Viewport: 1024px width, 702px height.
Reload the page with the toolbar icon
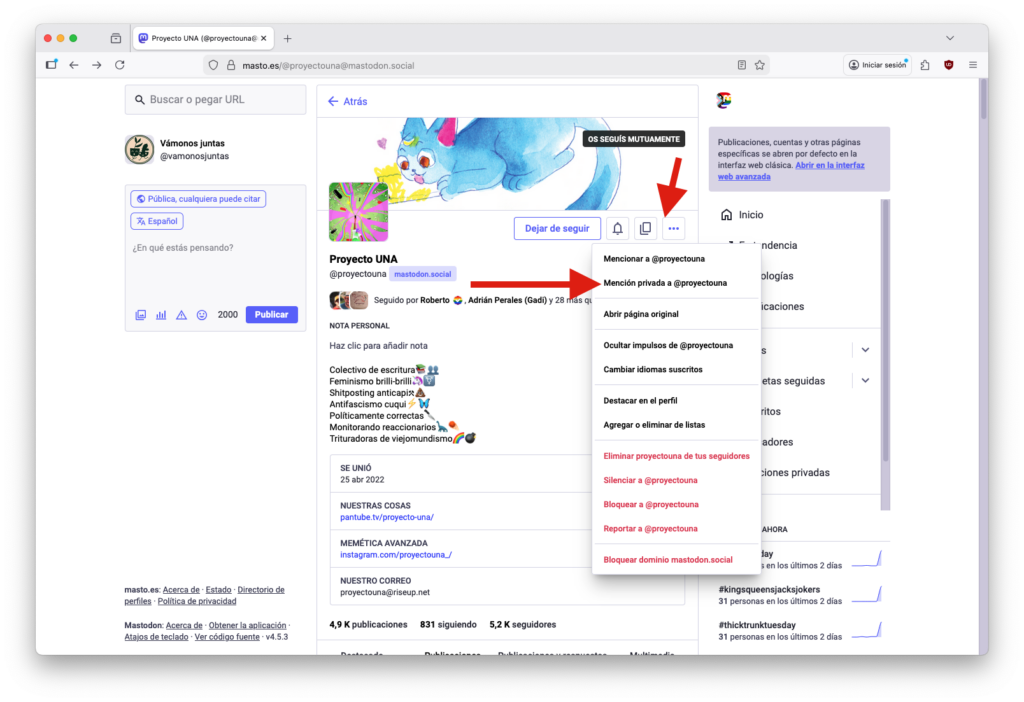click(120, 64)
